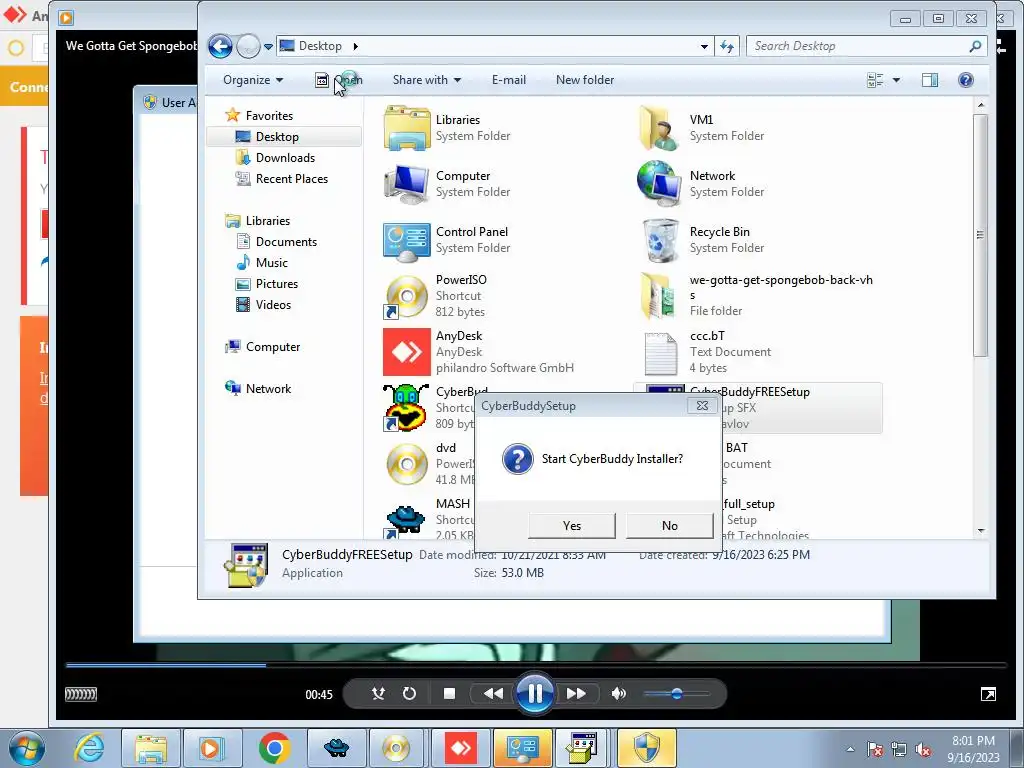This screenshot has width=1024, height=768.
Task: Fast forward with next button in player
Action: pyautogui.click(x=576, y=694)
